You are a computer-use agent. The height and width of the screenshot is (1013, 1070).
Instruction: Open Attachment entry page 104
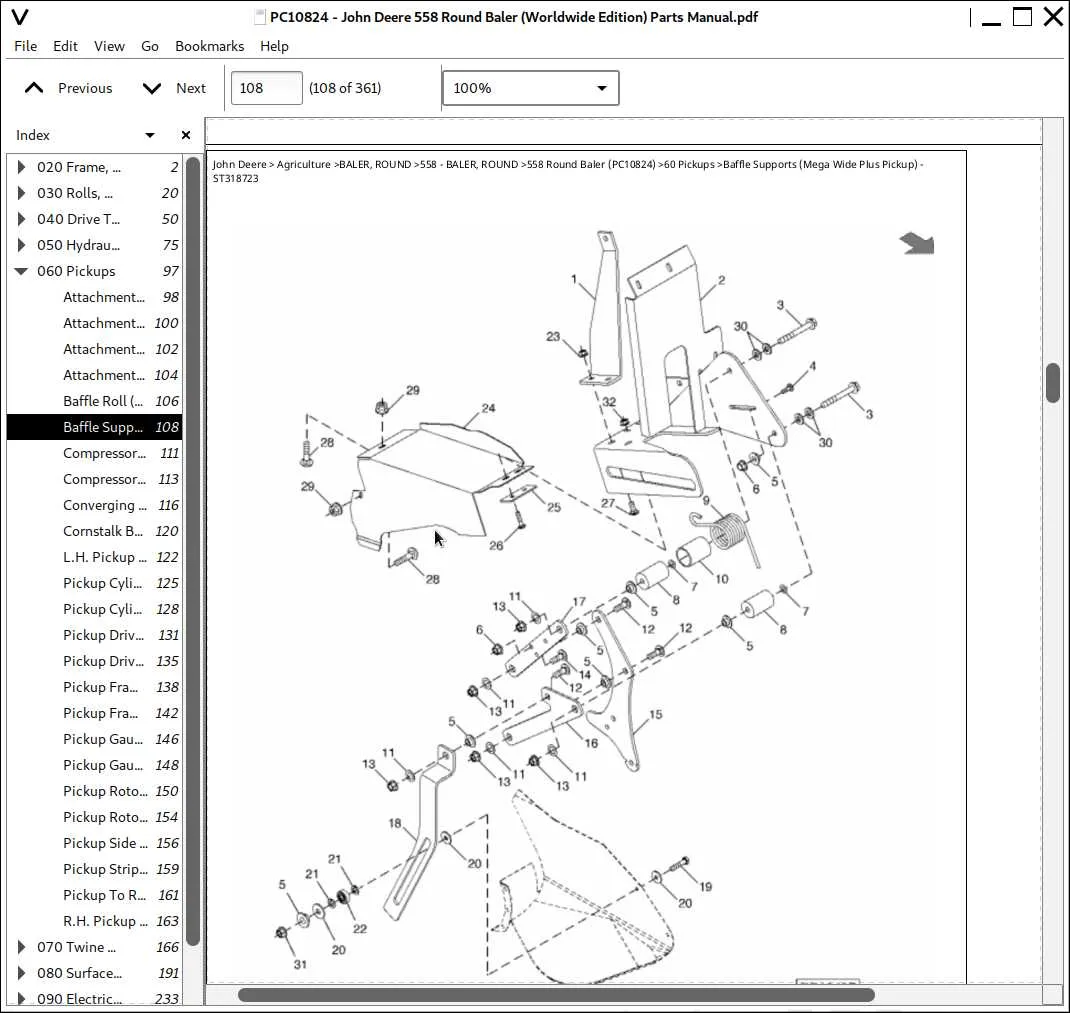pos(94,375)
